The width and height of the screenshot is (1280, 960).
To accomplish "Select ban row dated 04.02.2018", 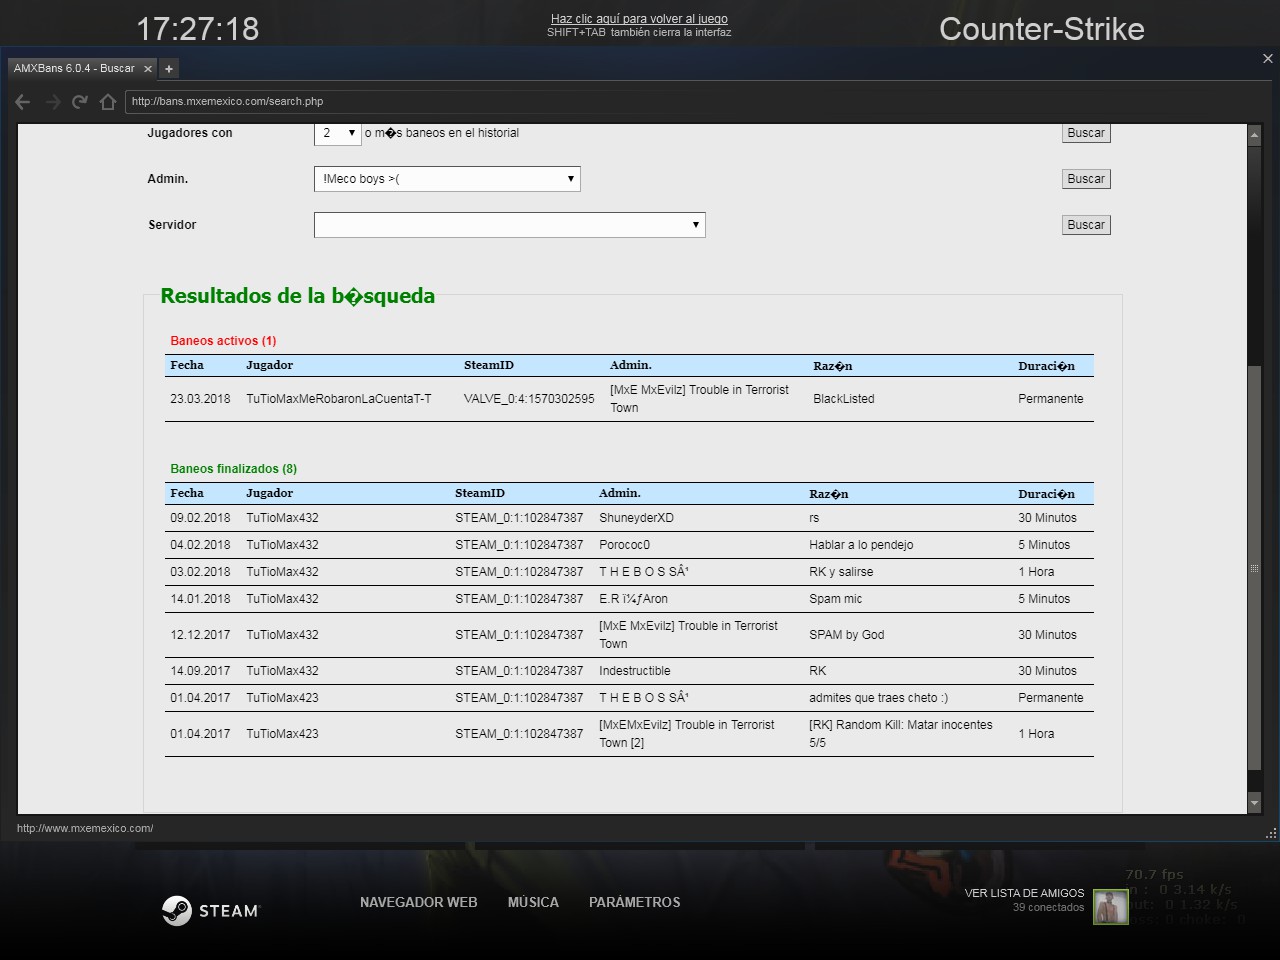I will (629, 545).
